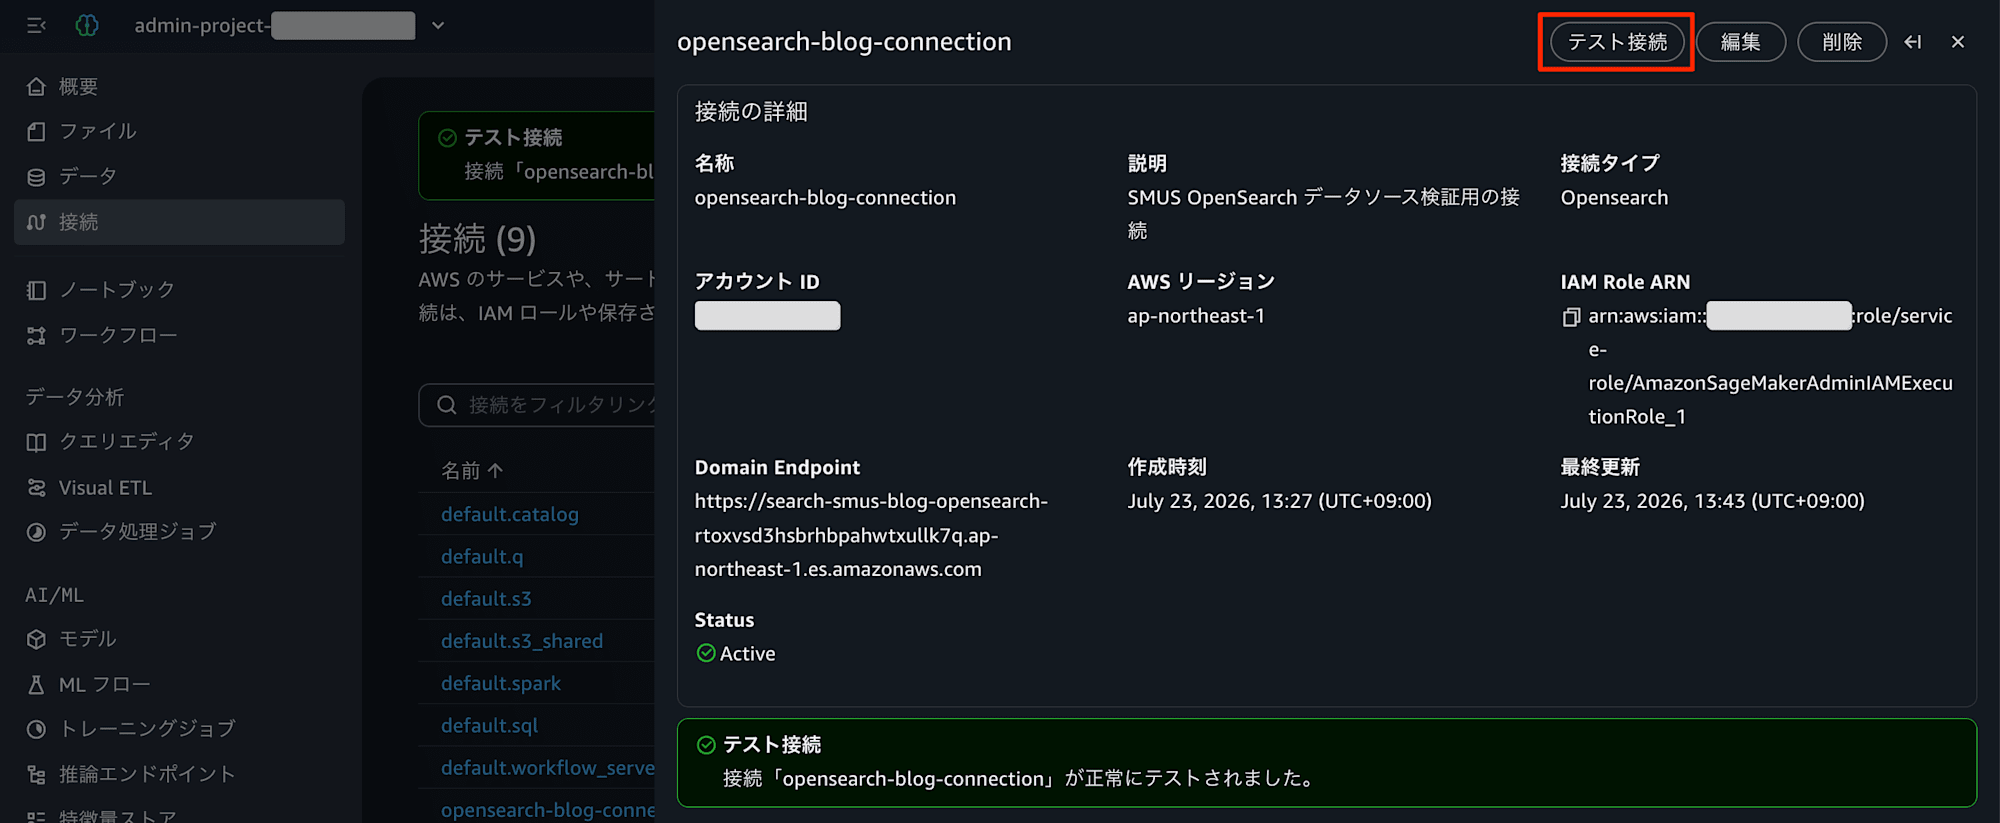Click the file icon beside ファイル

tap(36, 131)
